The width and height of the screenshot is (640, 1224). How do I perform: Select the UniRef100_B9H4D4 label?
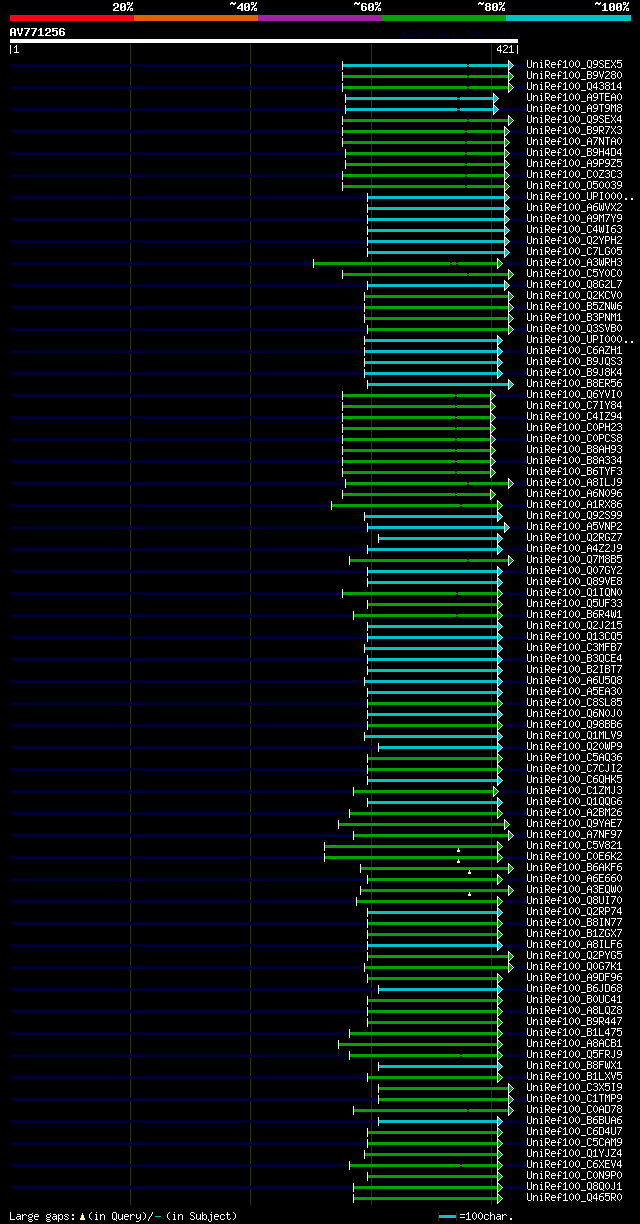pos(574,152)
